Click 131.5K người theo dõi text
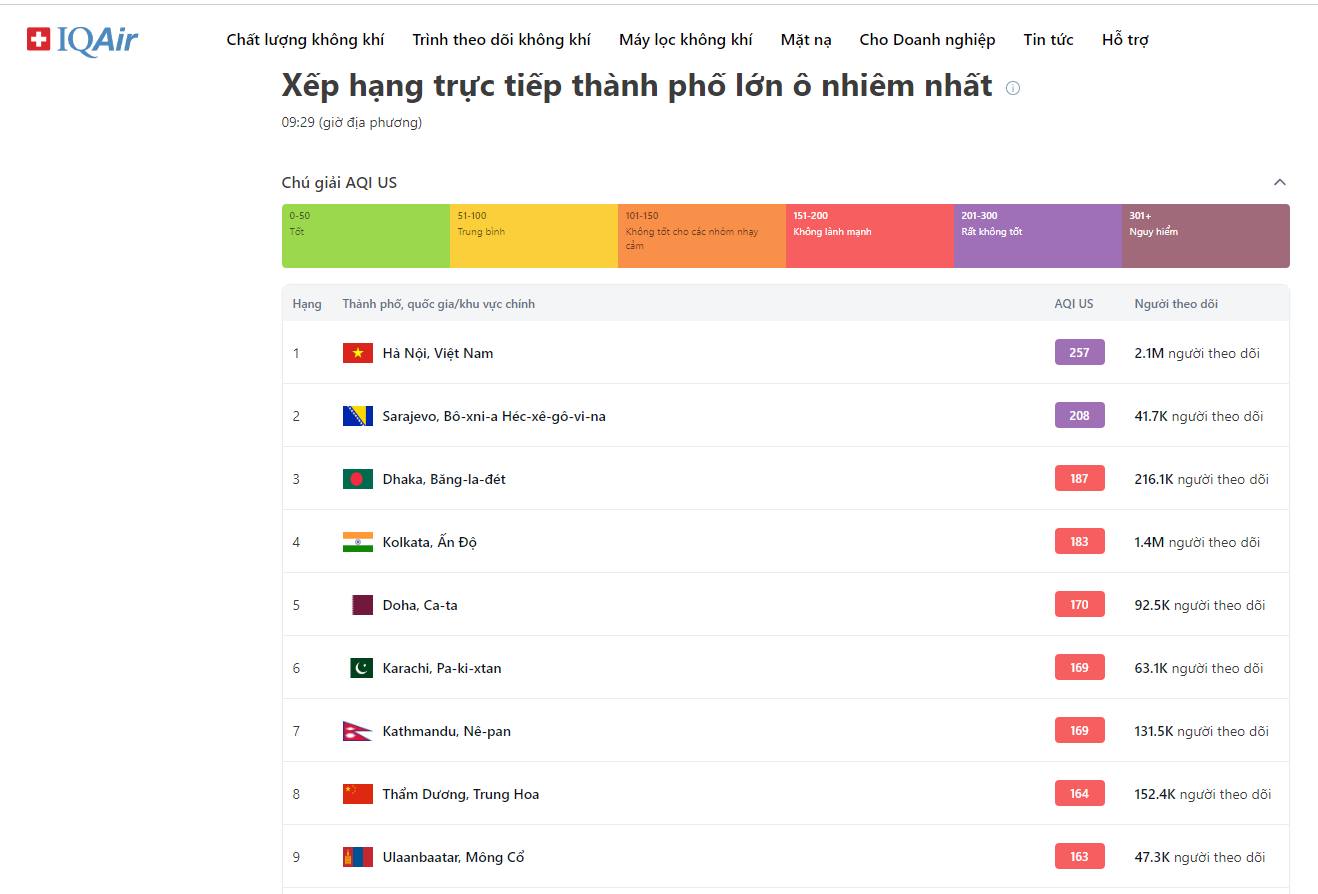 1202,731
